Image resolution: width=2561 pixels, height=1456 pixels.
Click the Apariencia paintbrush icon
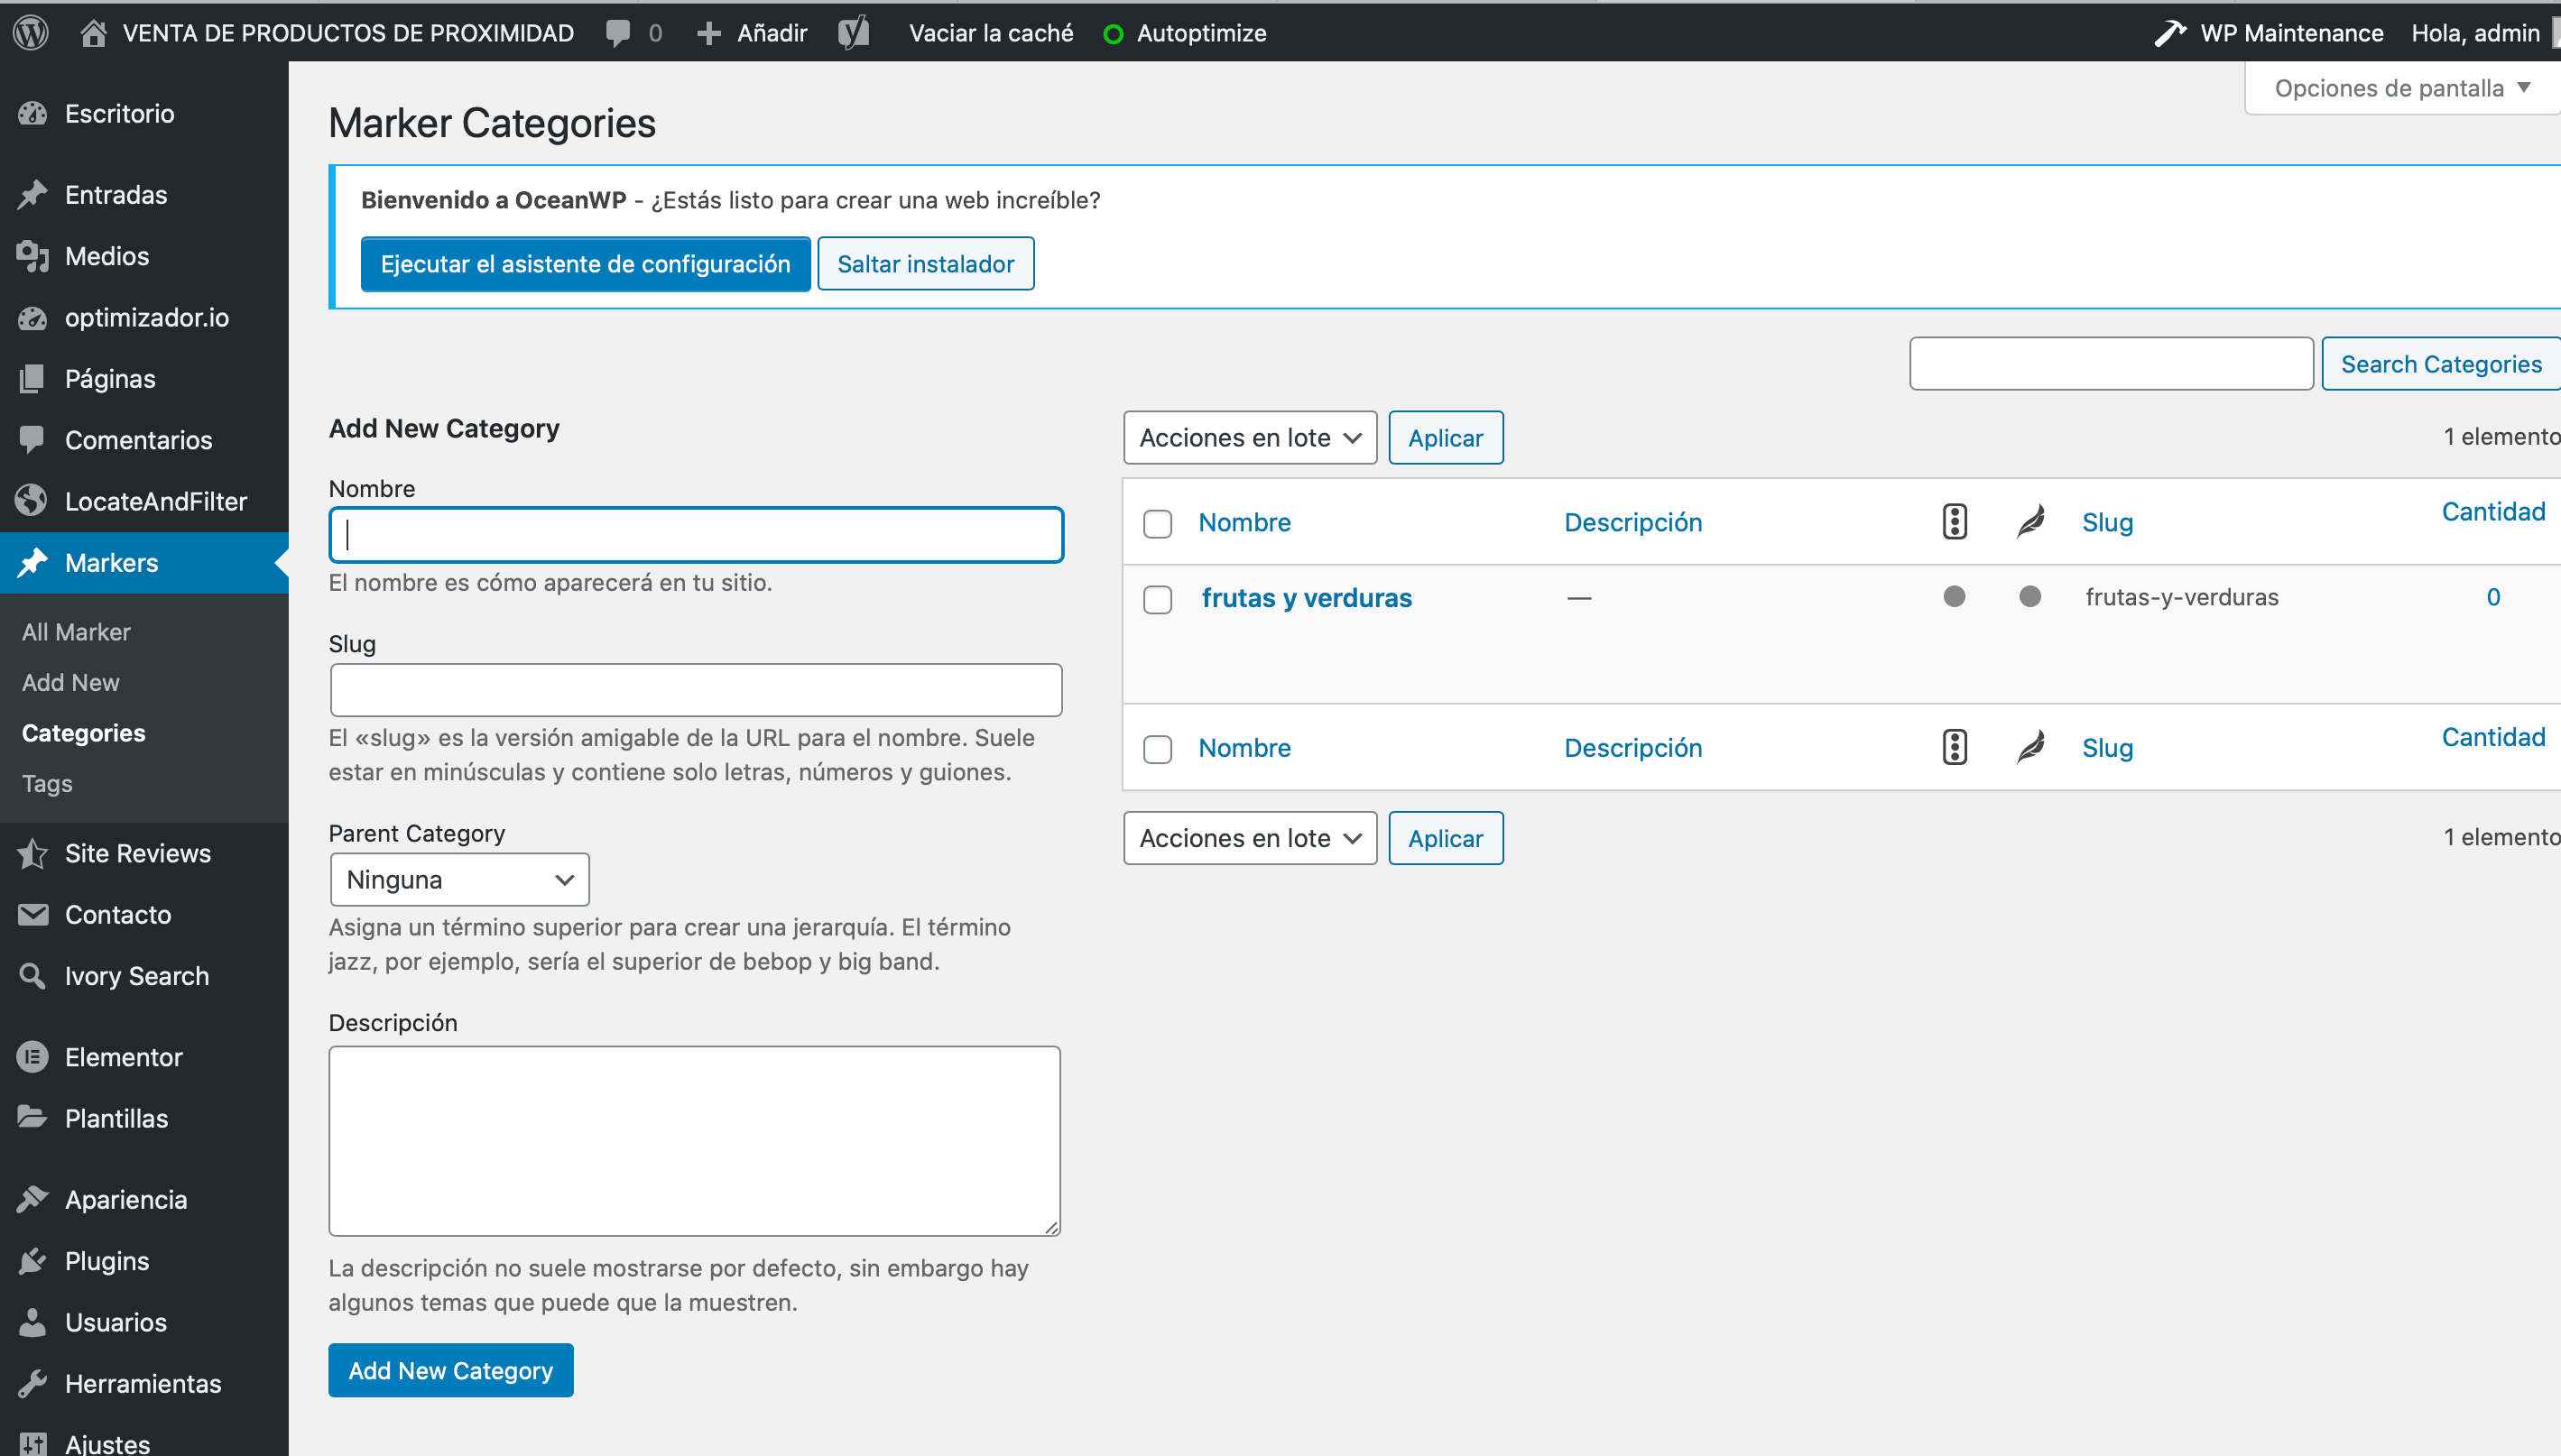[33, 1199]
